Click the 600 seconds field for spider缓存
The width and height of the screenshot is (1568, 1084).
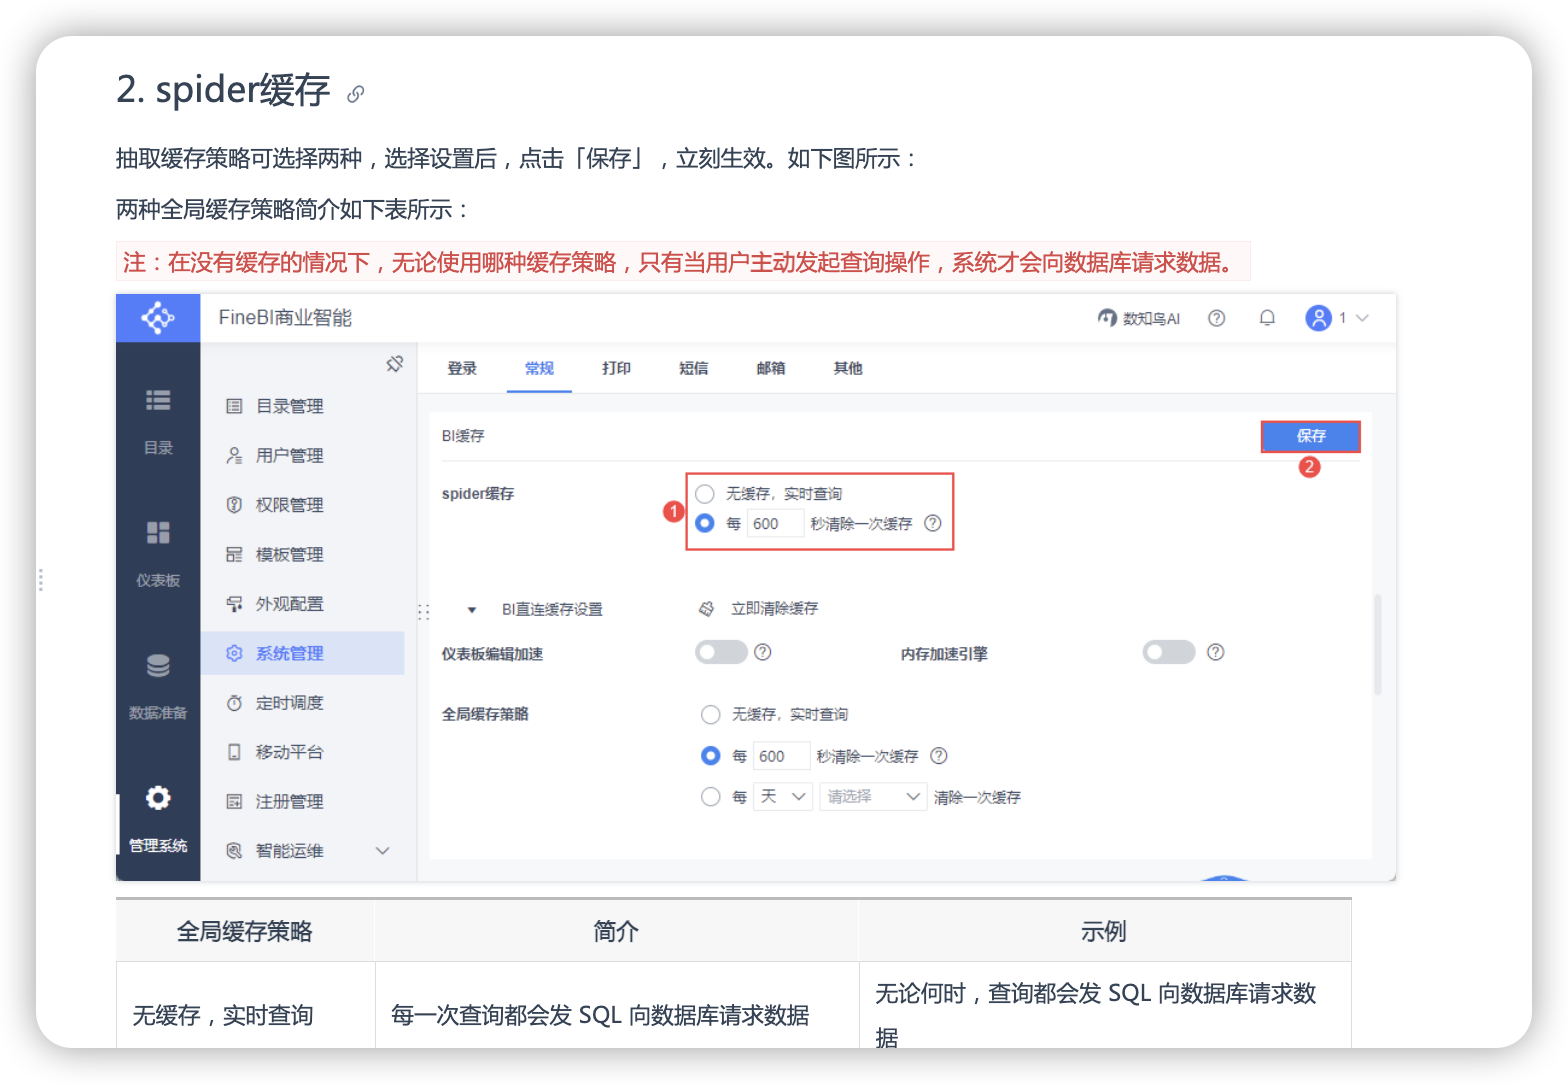click(x=775, y=523)
